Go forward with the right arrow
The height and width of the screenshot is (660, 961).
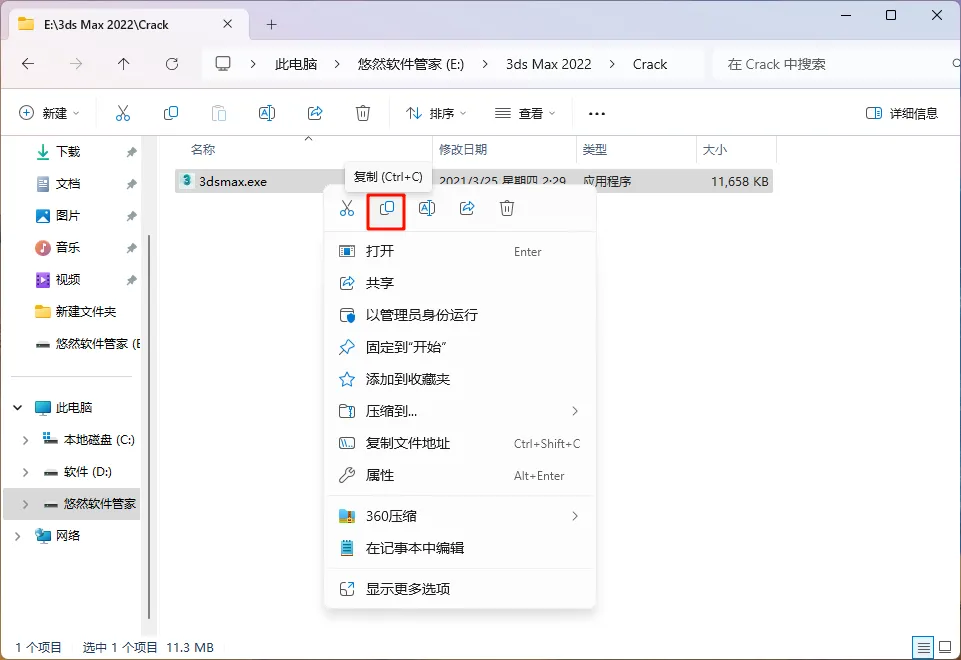click(76, 64)
